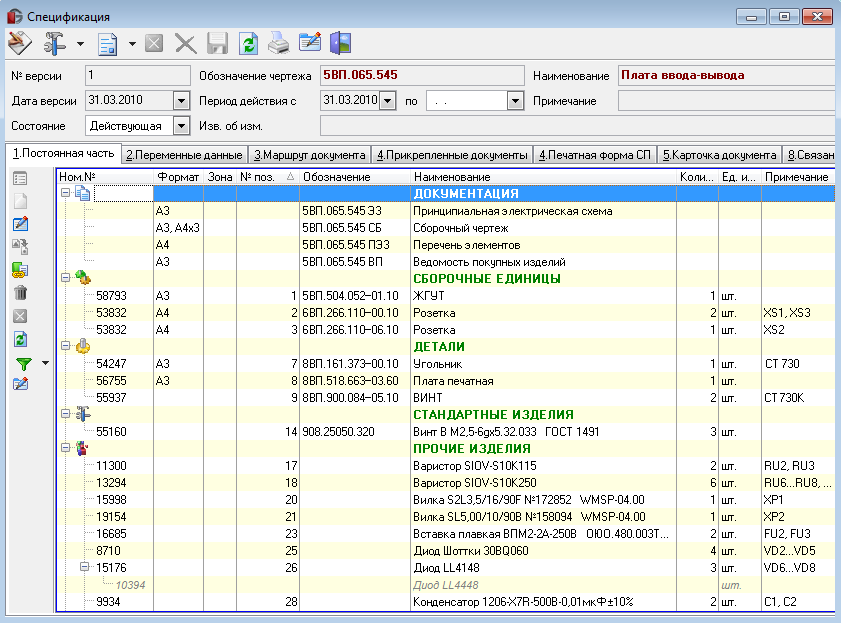The height and width of the screenshot is (623, 841).
Task: Click the Обозначение чертежа field 5ВП.065.545
Action: click(422, 76)
